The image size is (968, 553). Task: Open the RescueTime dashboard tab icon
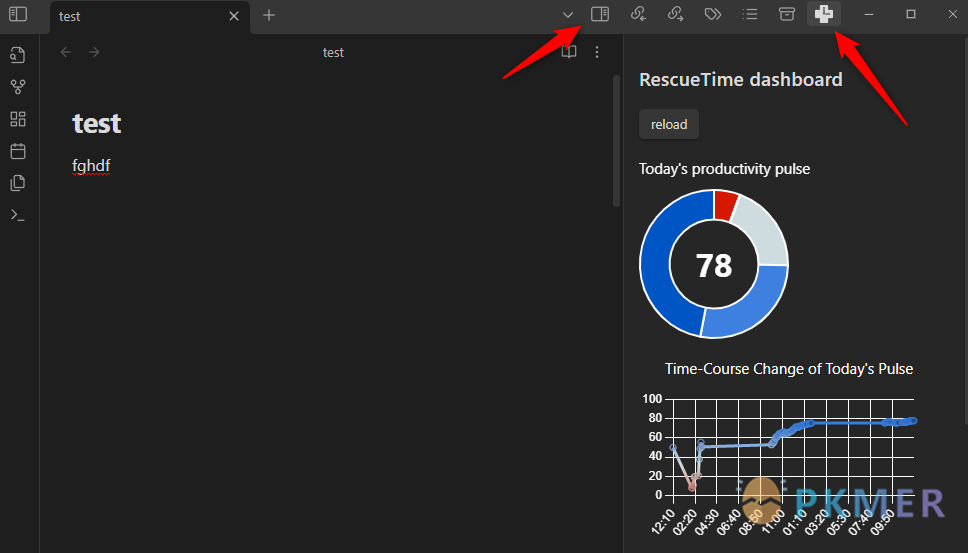[823, 14]
